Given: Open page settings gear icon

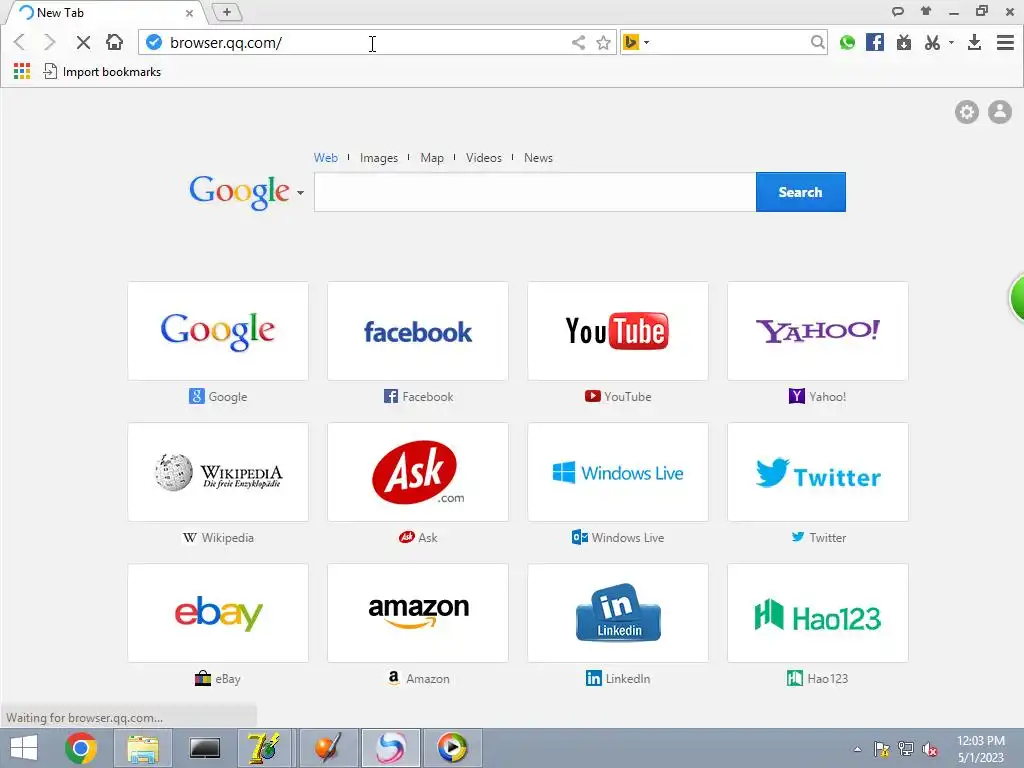Looking at the screenshot, I should click(x=967, y=112).
